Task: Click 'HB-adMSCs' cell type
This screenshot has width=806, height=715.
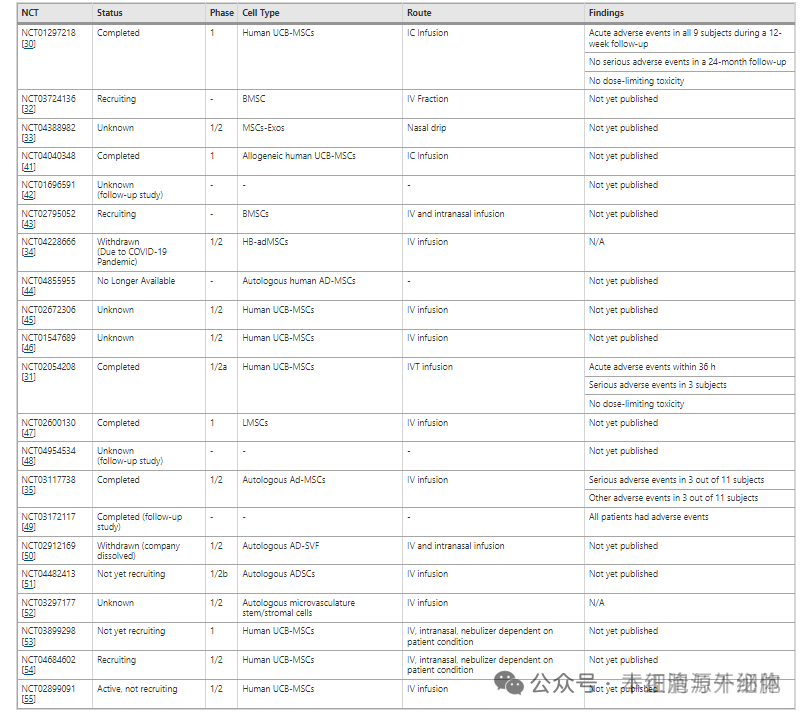Action: pyautogui.click(x=265, y=242)
